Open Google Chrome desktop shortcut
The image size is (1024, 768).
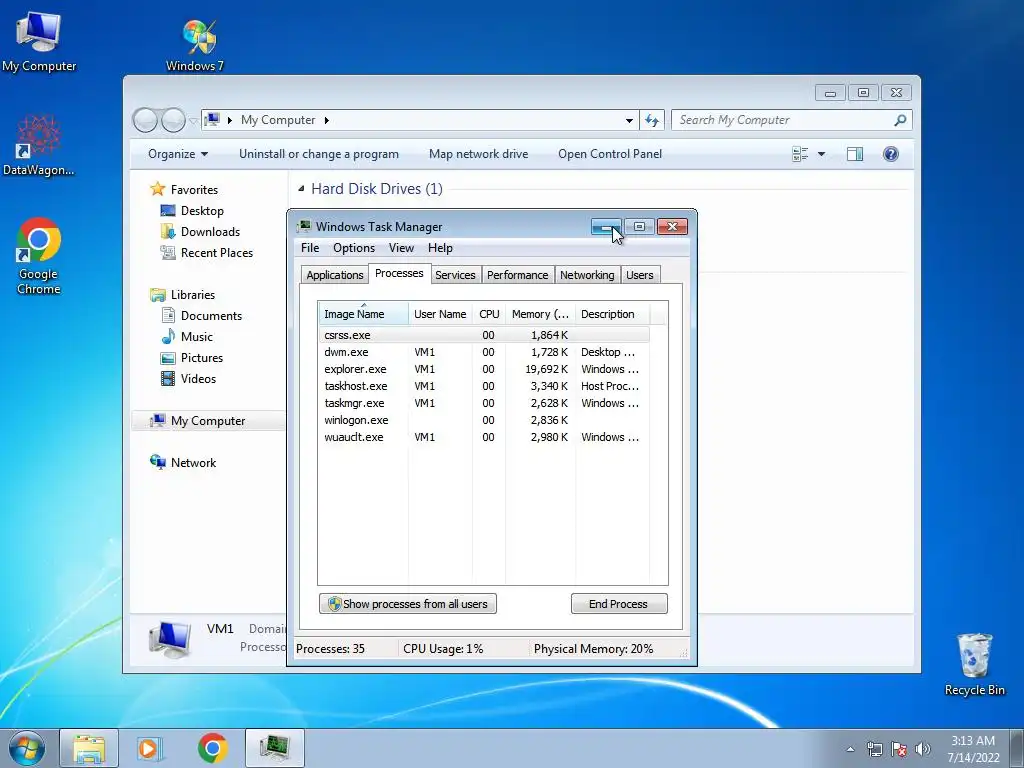(x=39, y=256)
